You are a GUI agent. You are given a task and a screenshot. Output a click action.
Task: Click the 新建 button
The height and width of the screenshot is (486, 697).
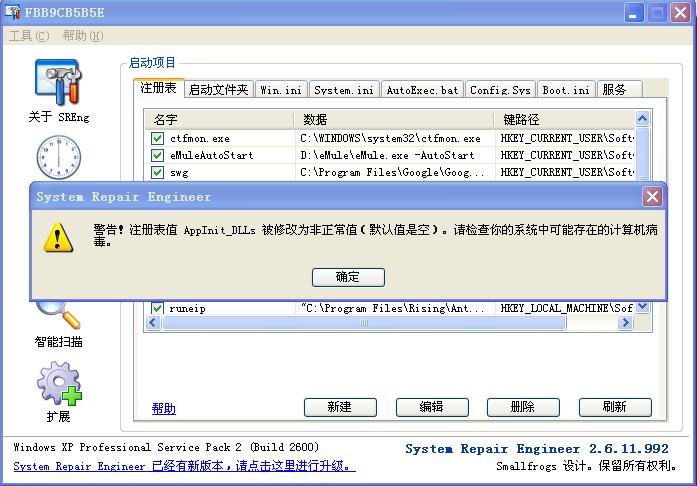tap(340, 407)
